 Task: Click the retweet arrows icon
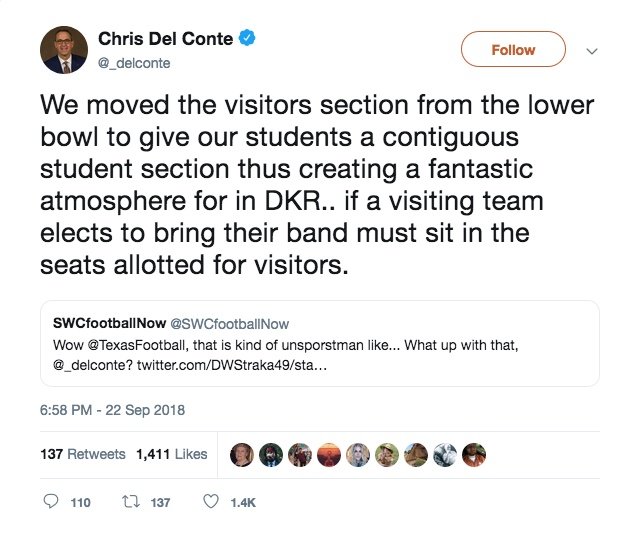[x=128, y=503]
